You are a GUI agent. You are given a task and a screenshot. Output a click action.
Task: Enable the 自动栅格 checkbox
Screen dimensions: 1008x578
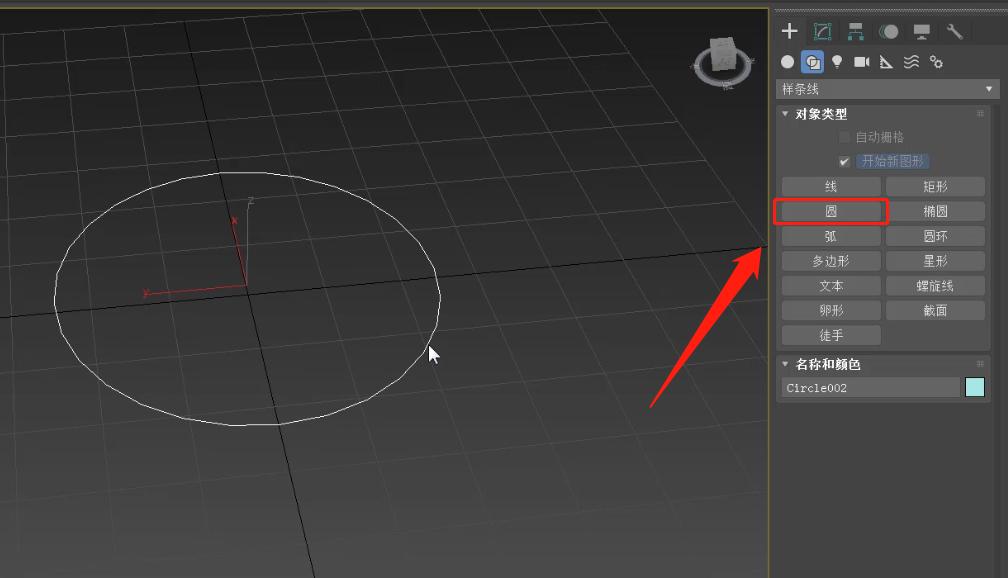click(845, 137)
